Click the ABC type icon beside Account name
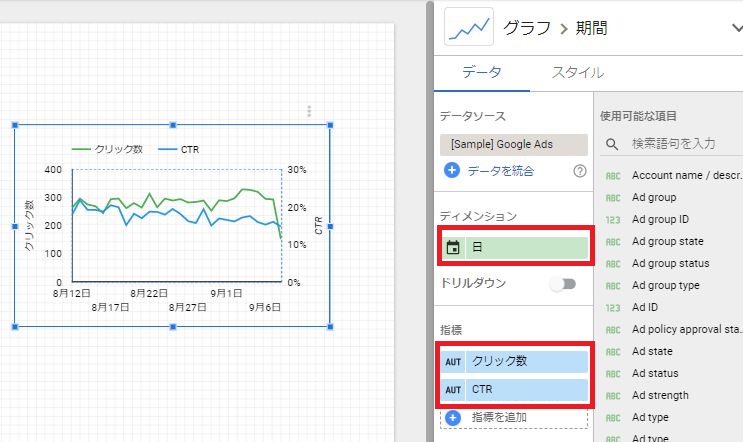This screenshot has width=743, height=442. coord(613,176)
